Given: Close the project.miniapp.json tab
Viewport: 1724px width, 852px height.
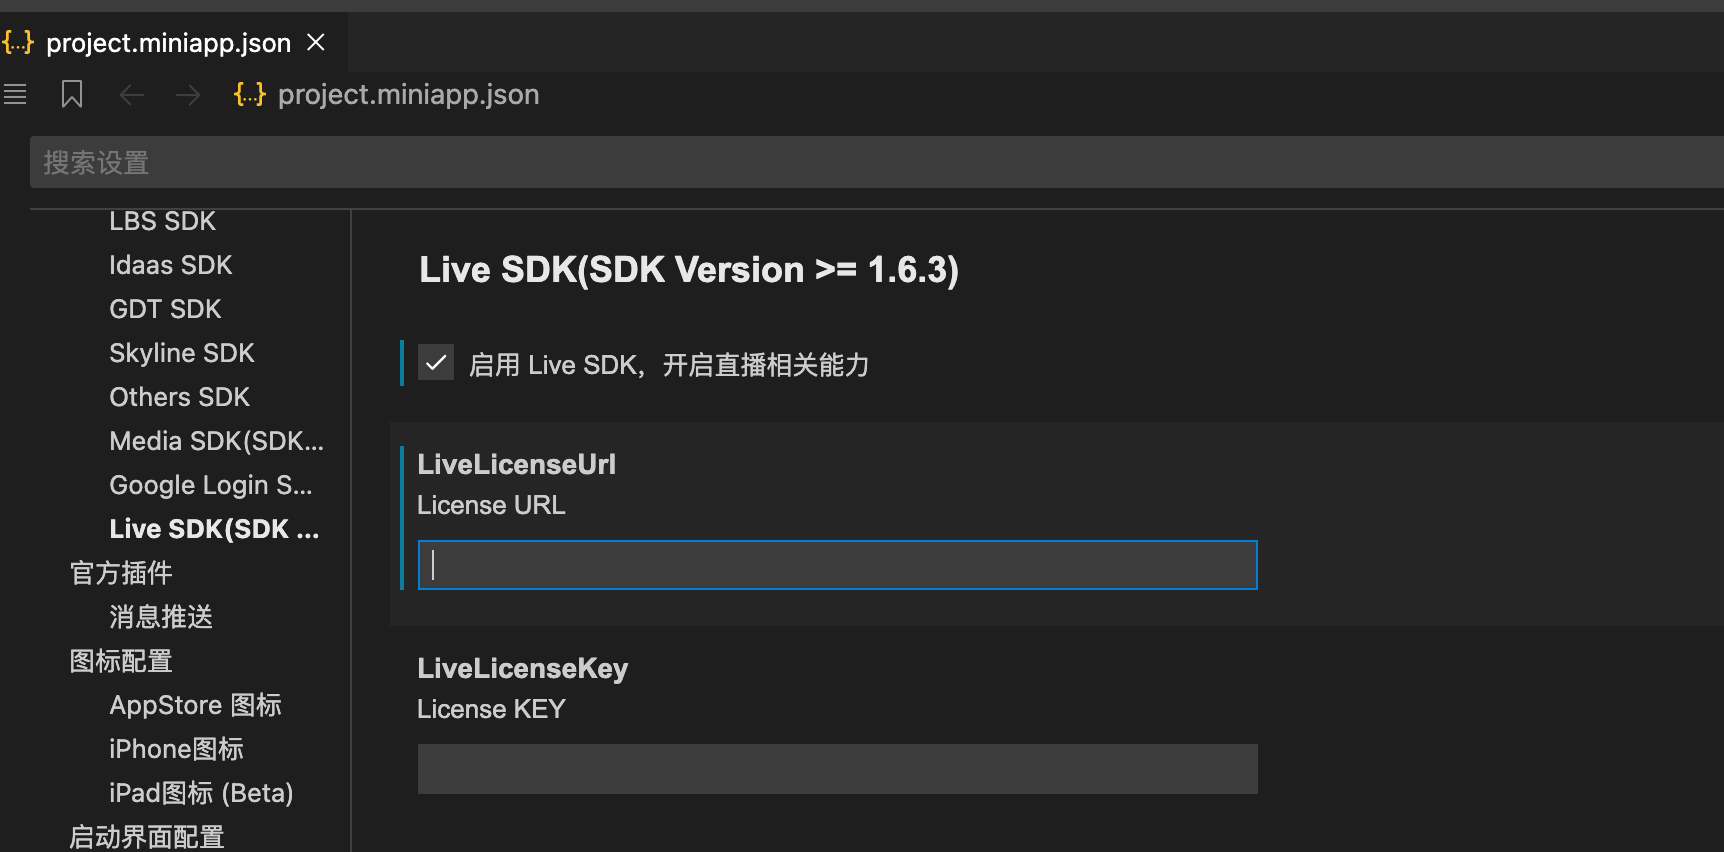Looking at the screenshot, I should [x=316, y=42].
